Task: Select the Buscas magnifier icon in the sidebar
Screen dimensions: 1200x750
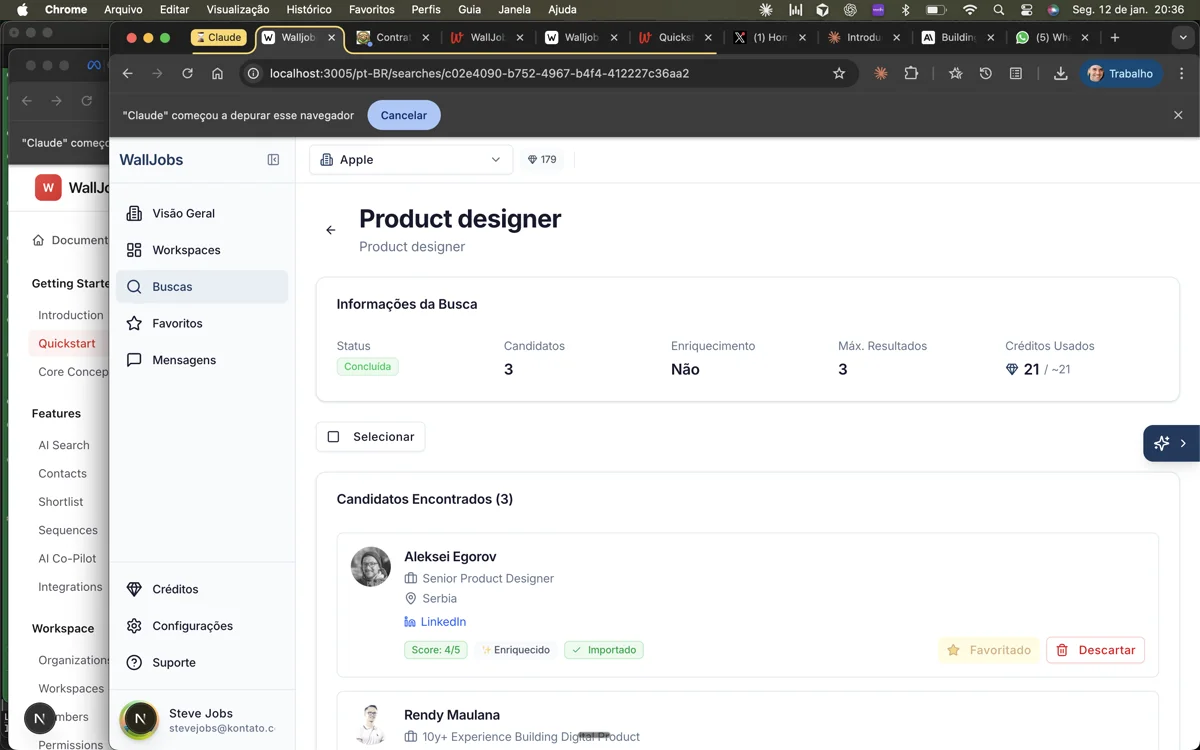Action: [134, 286]
